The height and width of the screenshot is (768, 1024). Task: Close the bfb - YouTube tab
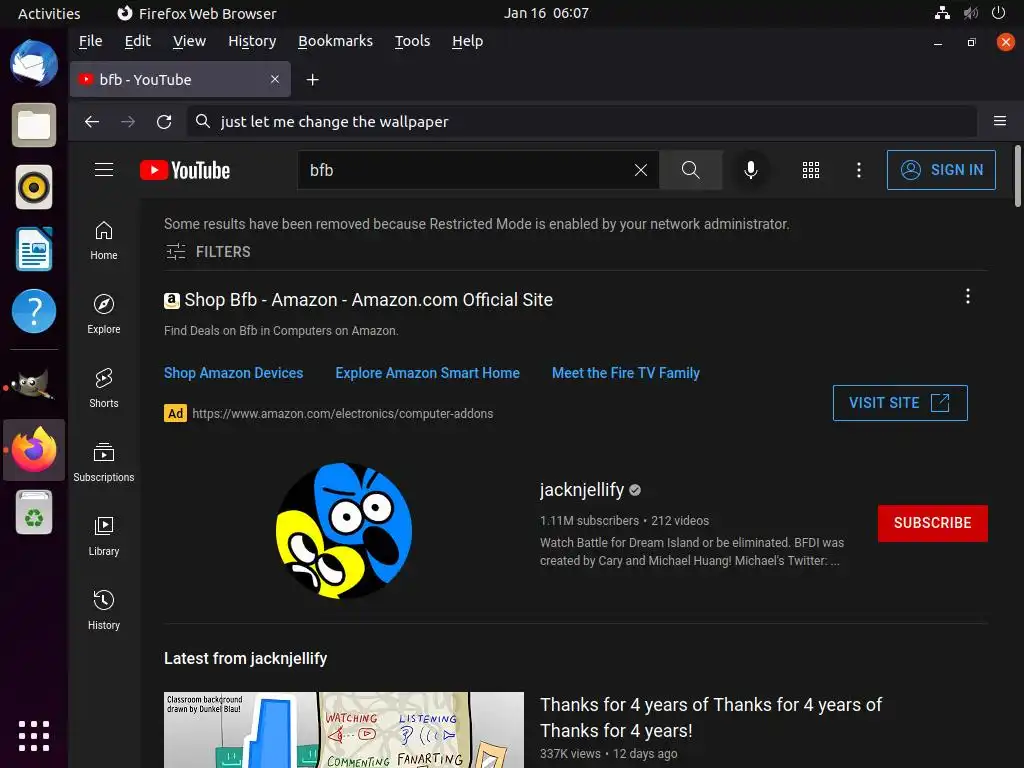click(275, 79)
